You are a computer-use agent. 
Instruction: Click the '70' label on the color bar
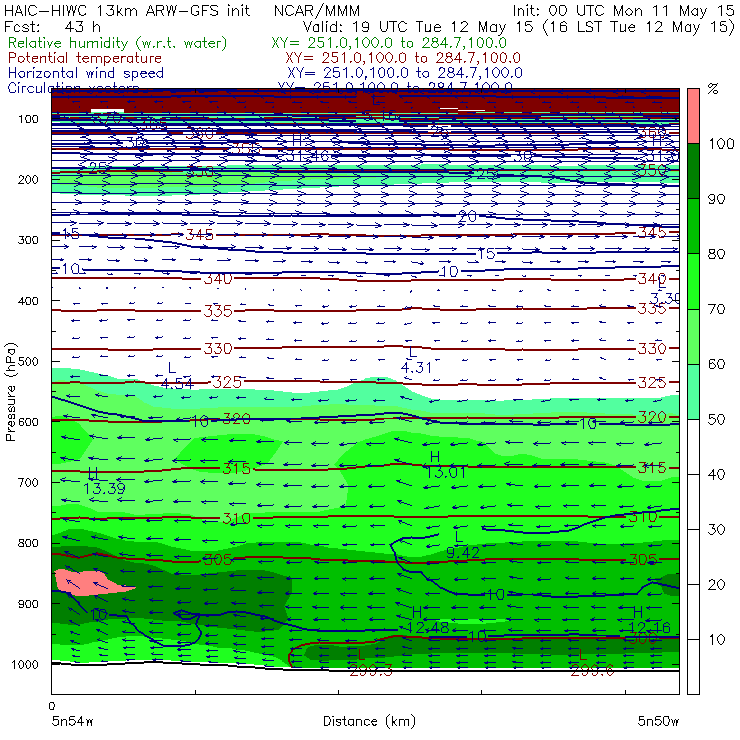[717, 309]
